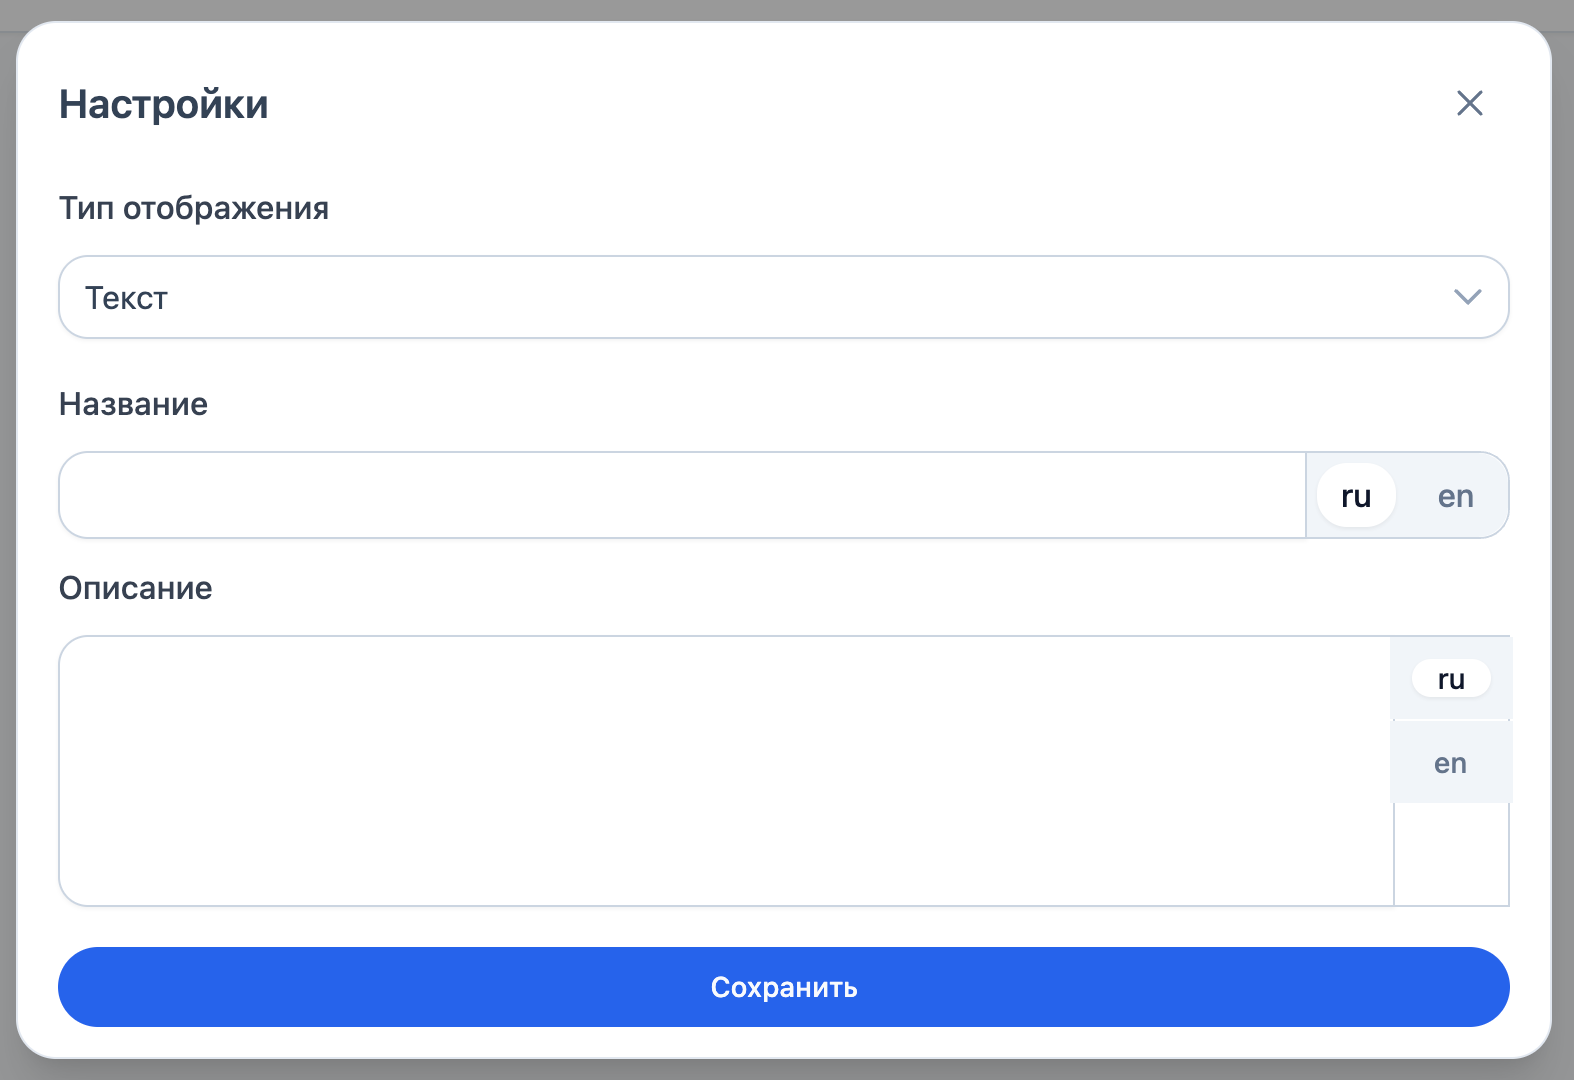
Task: Click the Название field label
Action: [x=134, y=404]
